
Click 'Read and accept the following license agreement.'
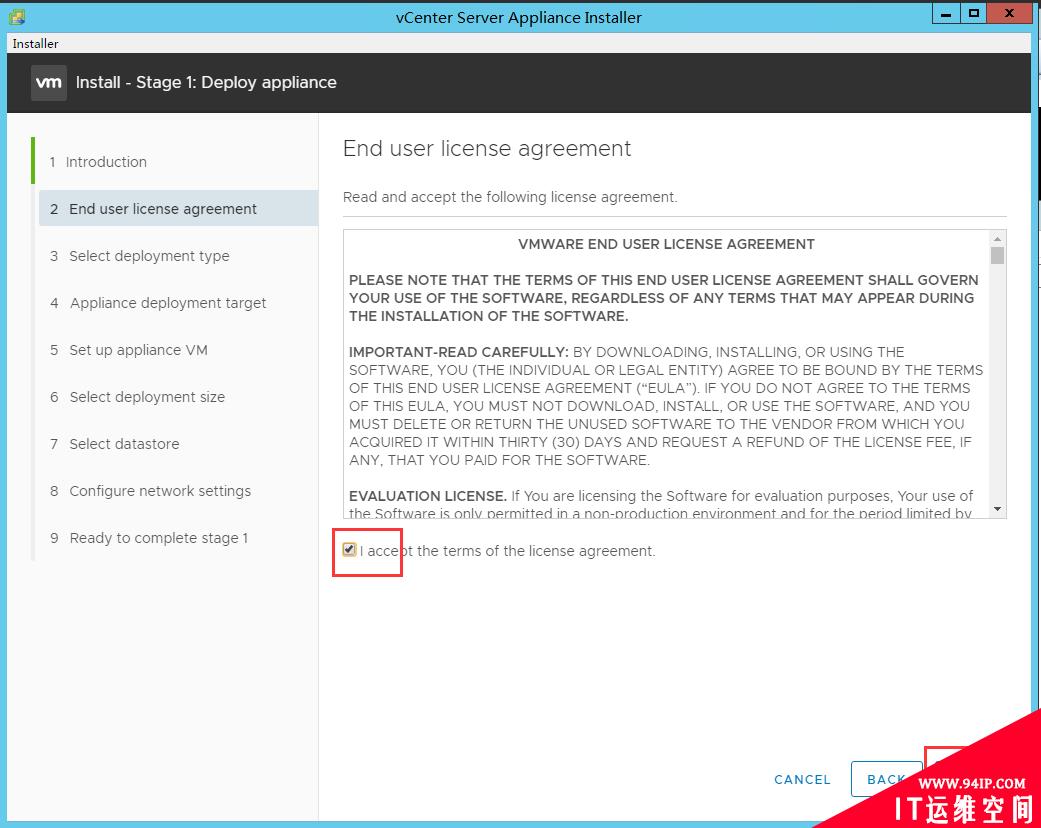(x=510, y=197)
